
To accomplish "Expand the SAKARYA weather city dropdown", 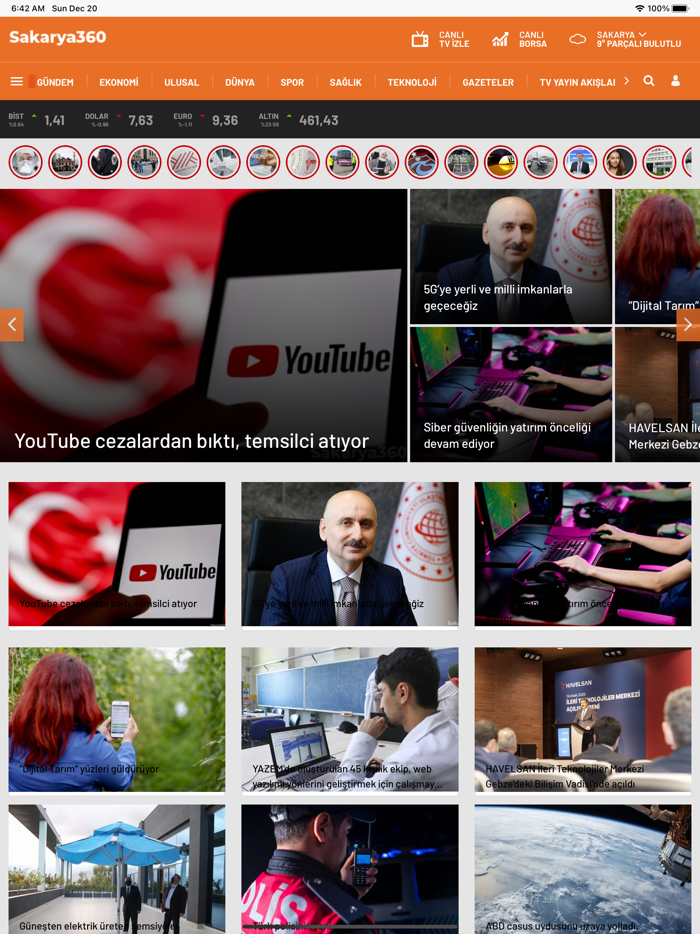I will [621, 35].
